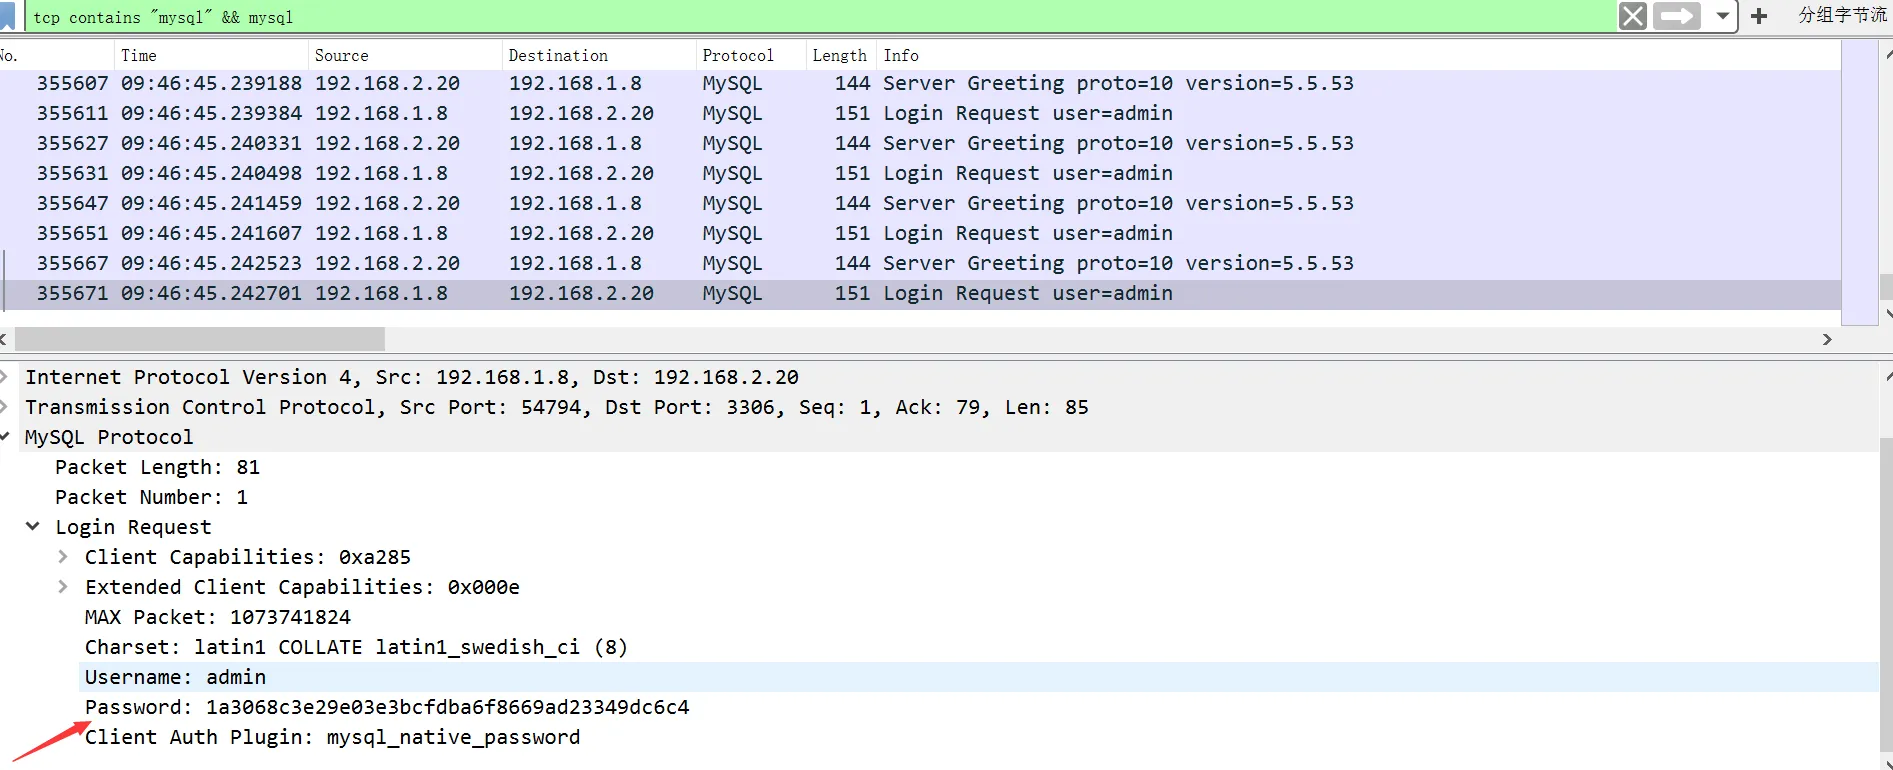This screenshot has height=770, width=1893.
Task: Sort packets by the Time column header
Action: [139, 56]
